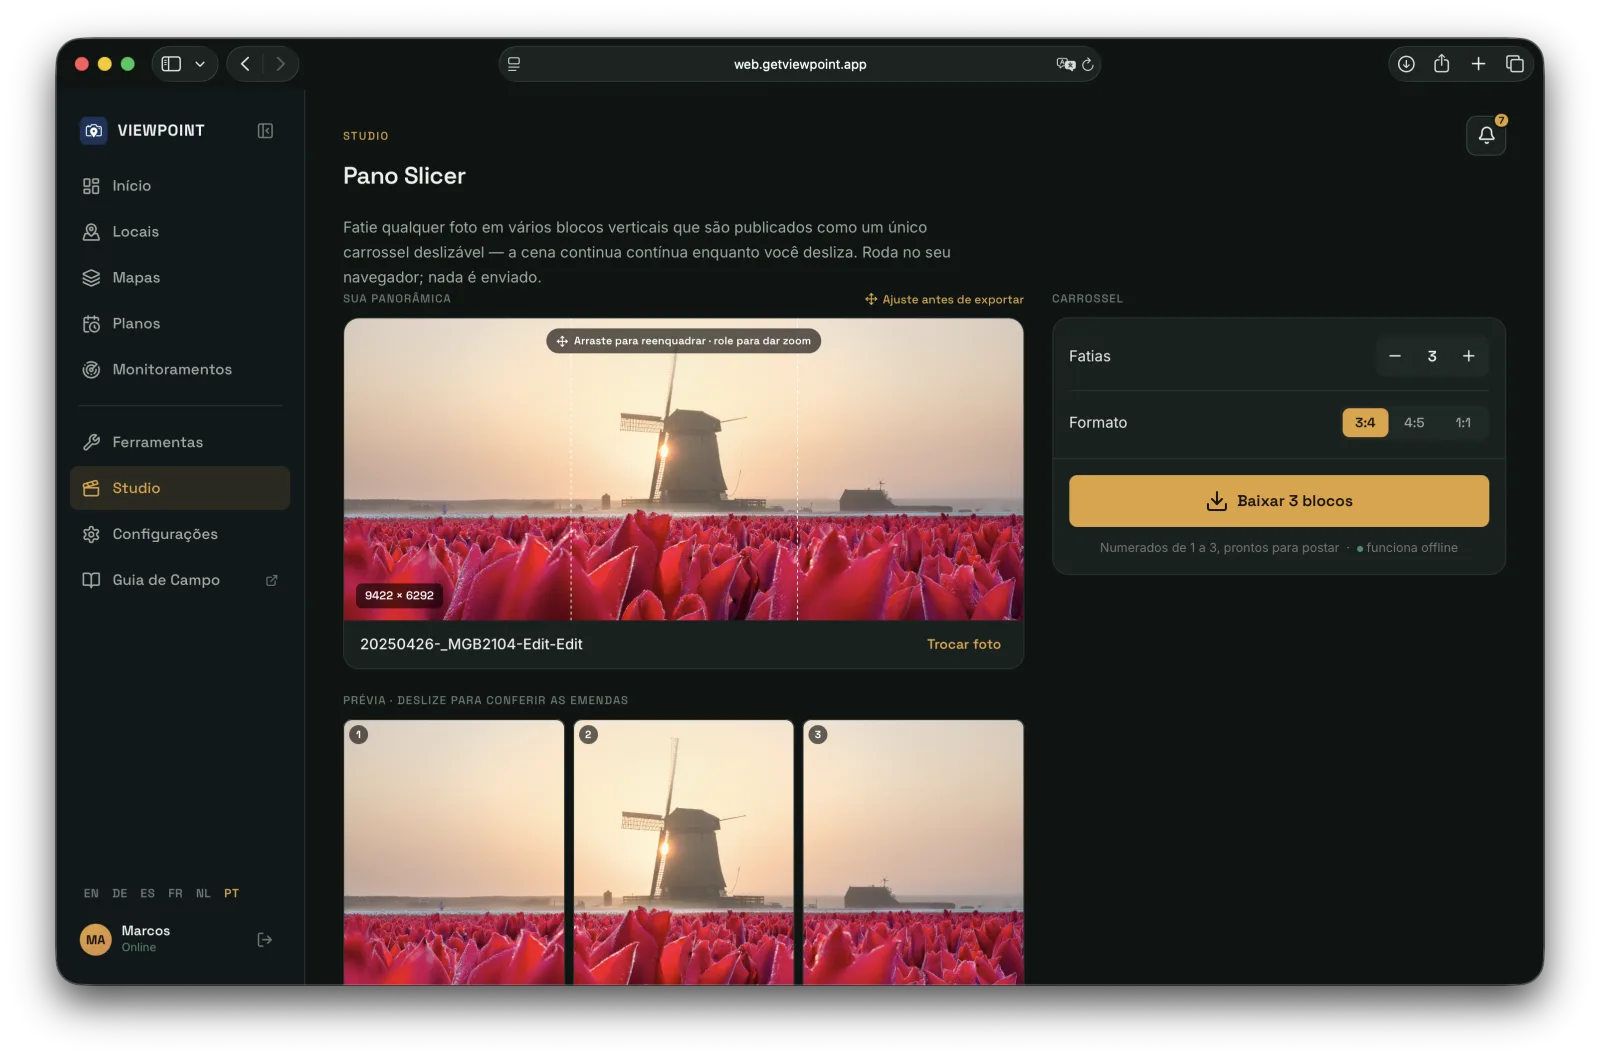Screen dimensions: 1600x1059
Task: Click the translate icon in the address bar
Action: tap(1065, 64)
